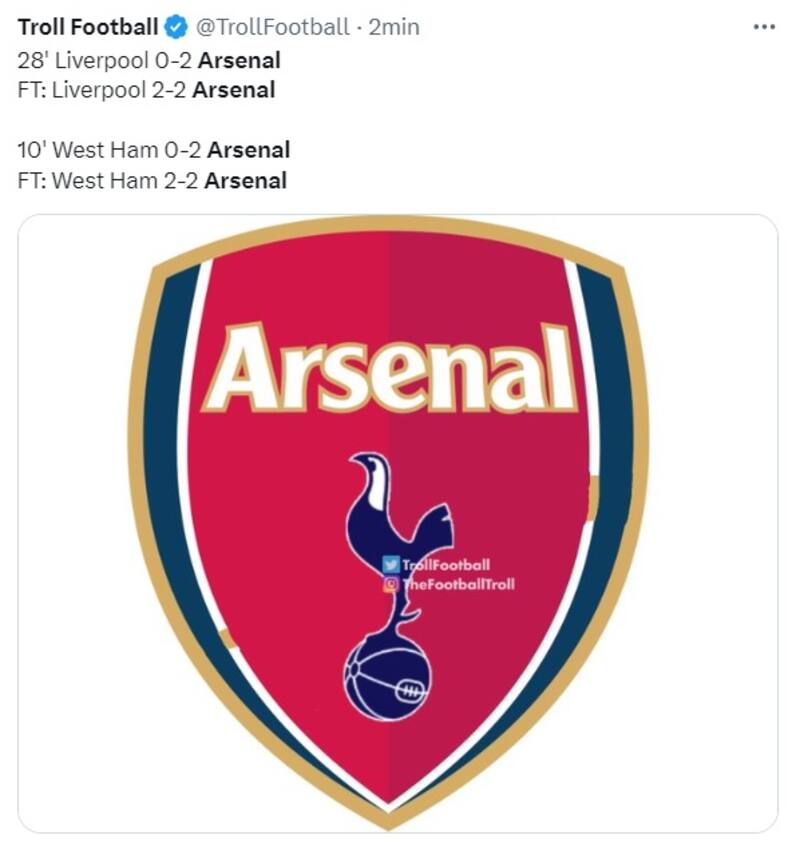Click the TheFootballTroll watermark text

coord(458,584)
